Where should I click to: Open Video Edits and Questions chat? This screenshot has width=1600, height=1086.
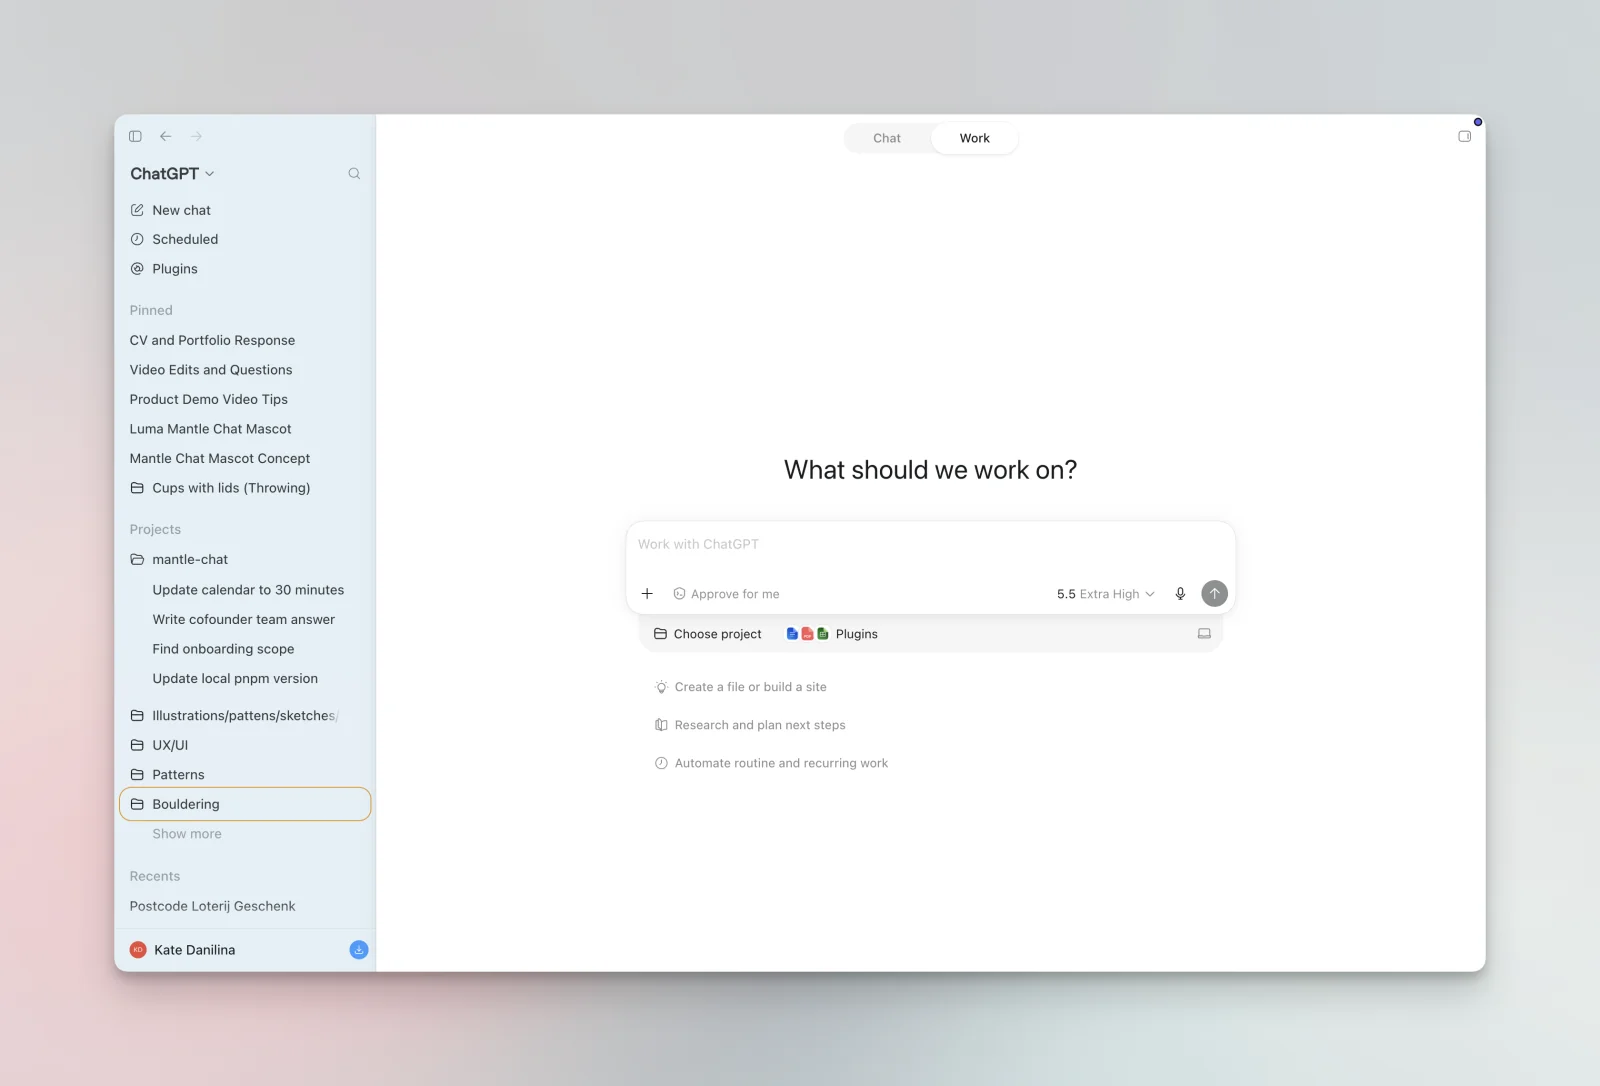tap(245, 370)
